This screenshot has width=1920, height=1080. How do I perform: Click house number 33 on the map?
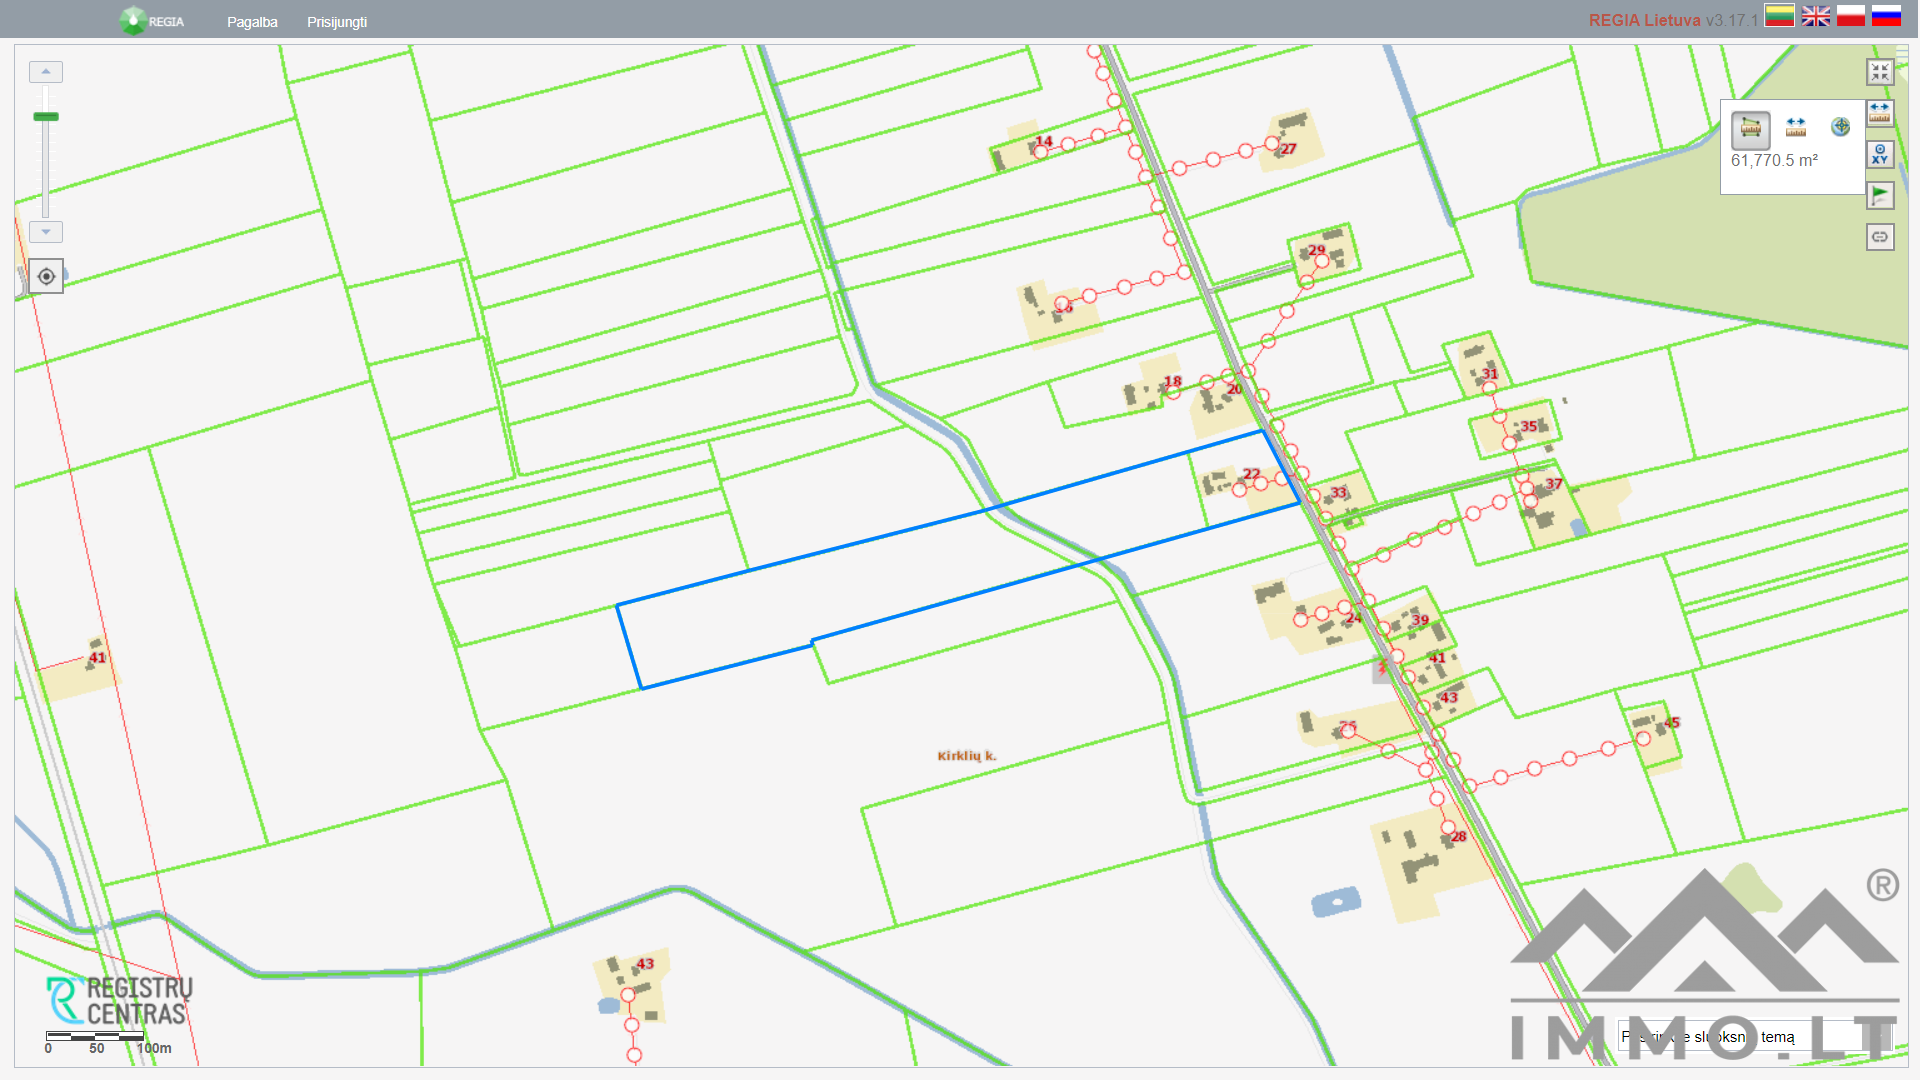click(1339, 492)
